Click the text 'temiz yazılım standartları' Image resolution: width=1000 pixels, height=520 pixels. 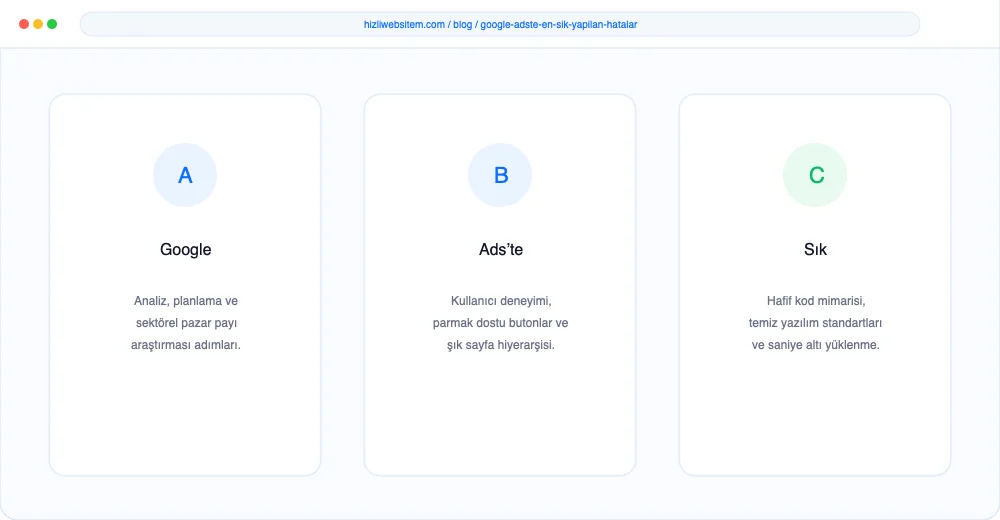tap(815, 323)
